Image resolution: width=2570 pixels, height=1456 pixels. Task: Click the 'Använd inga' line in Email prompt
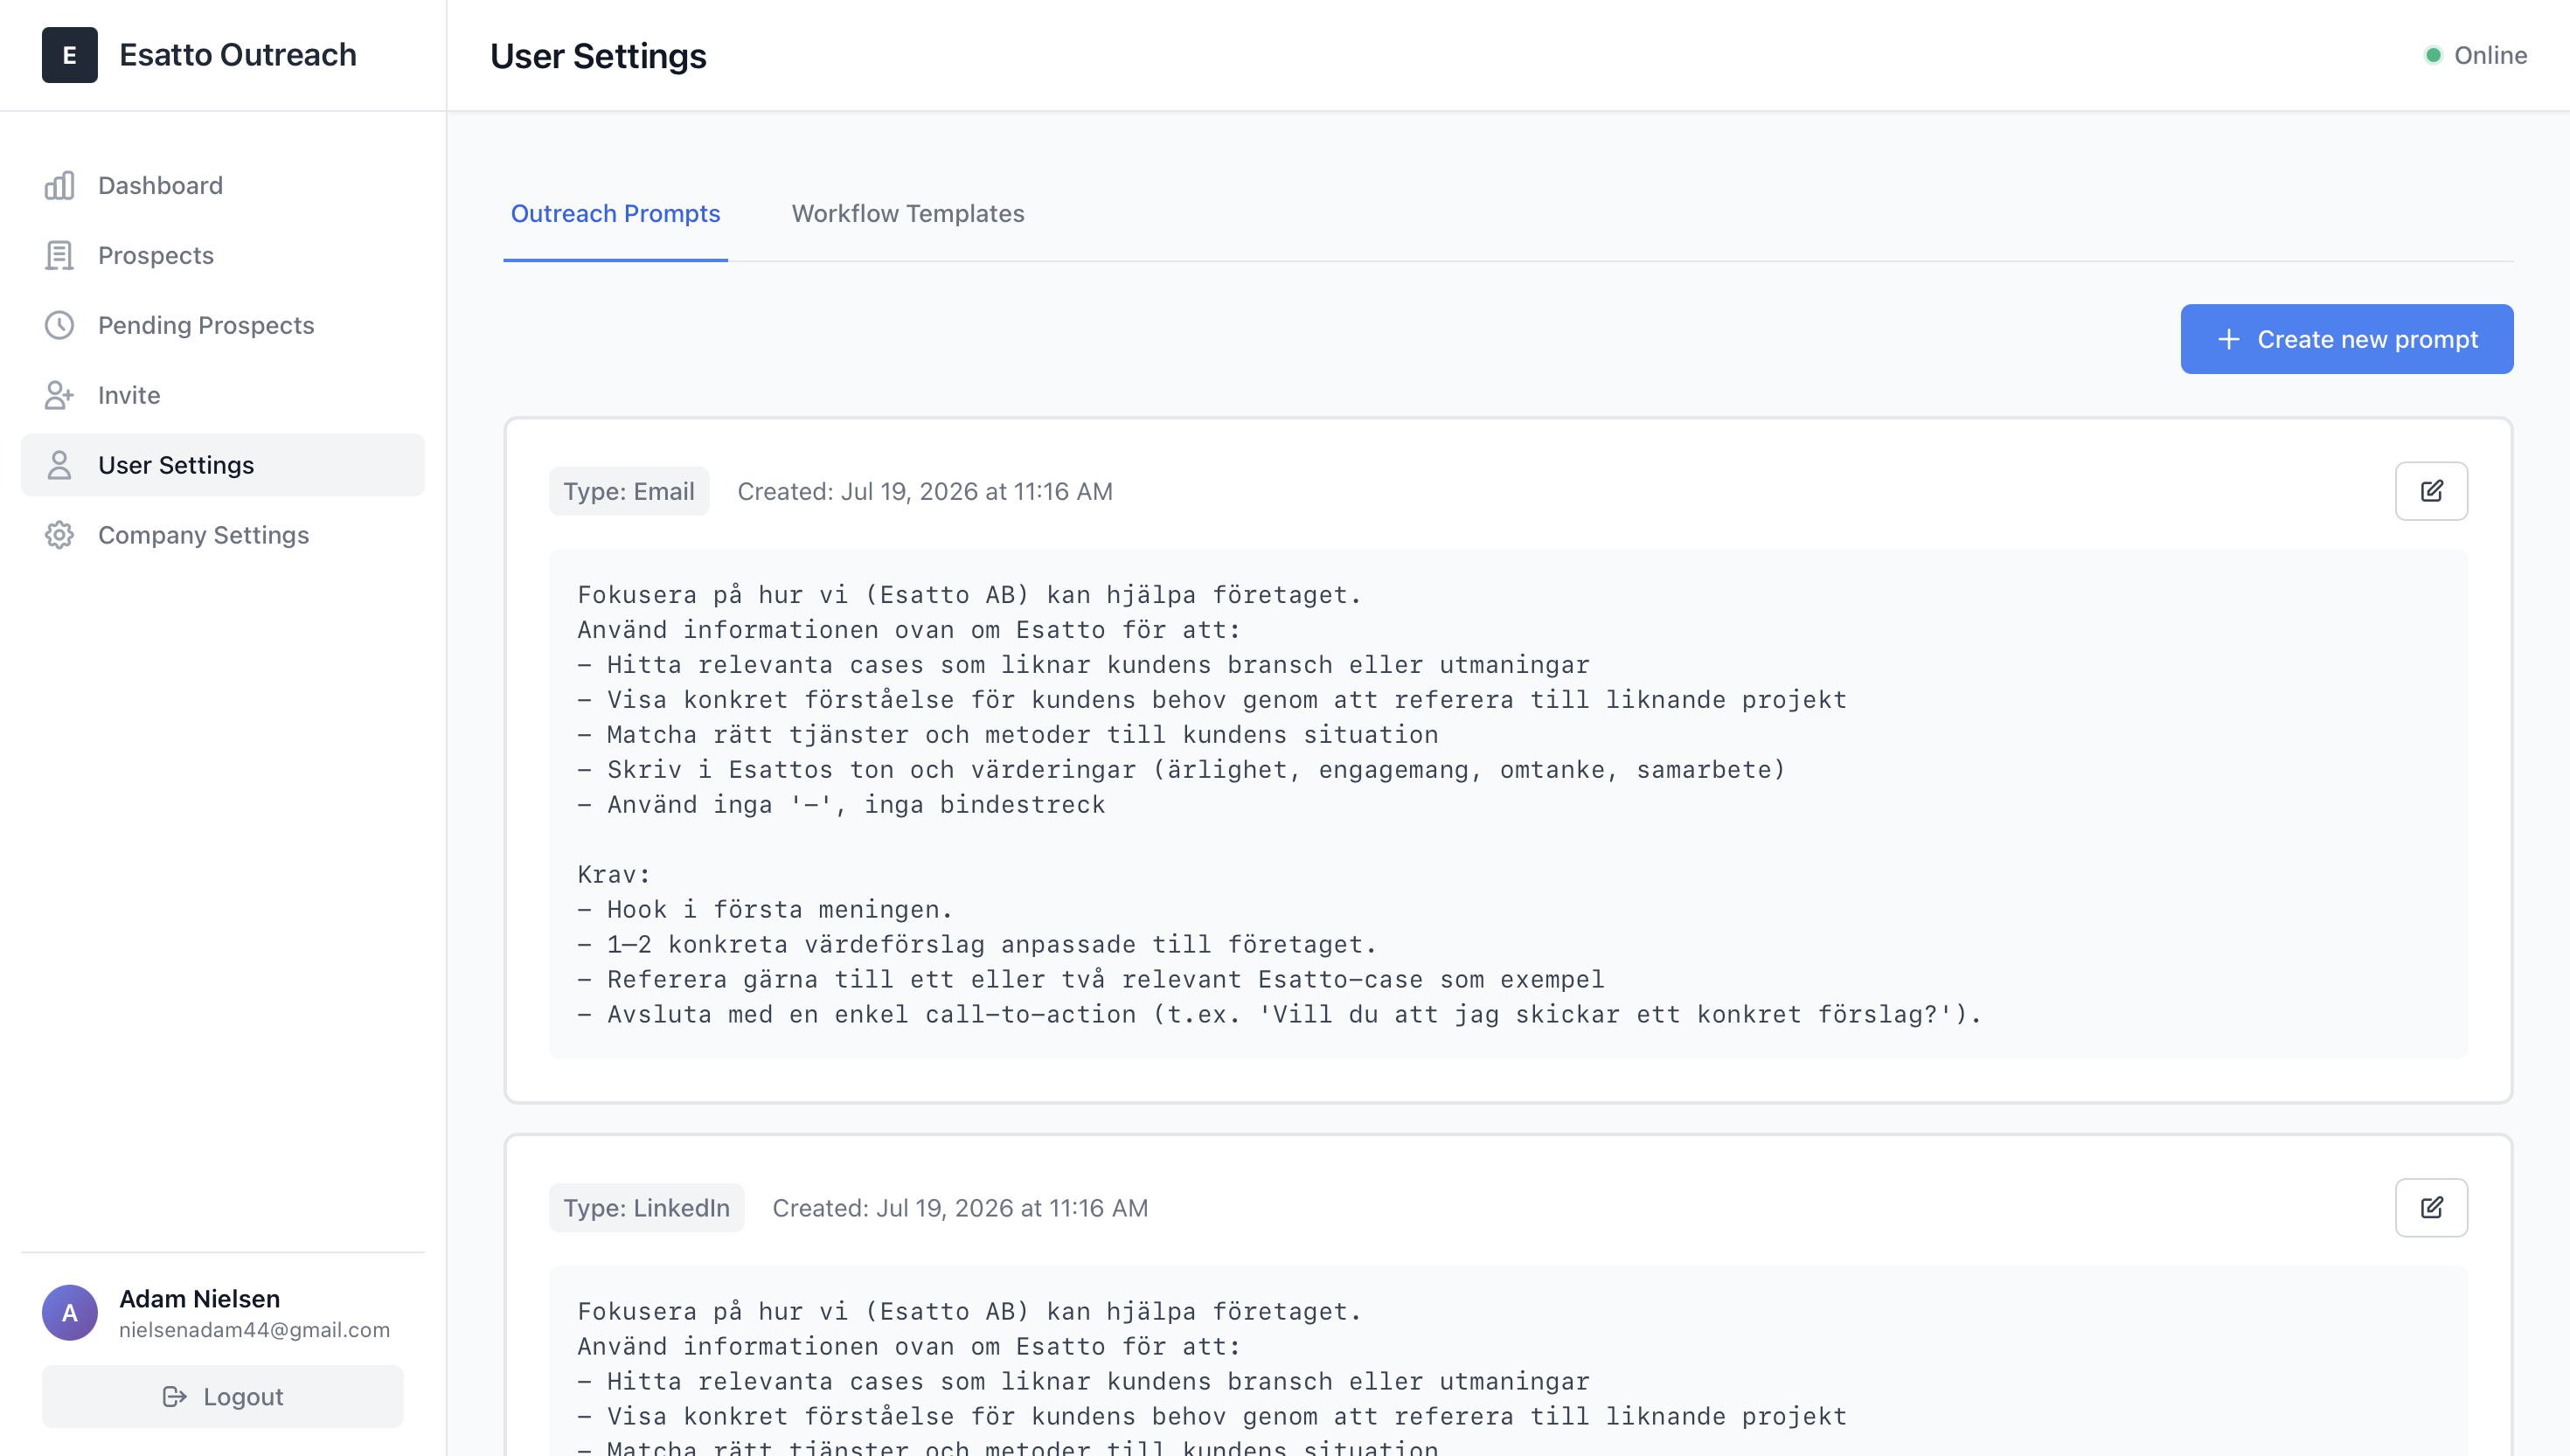pos(841,804)
